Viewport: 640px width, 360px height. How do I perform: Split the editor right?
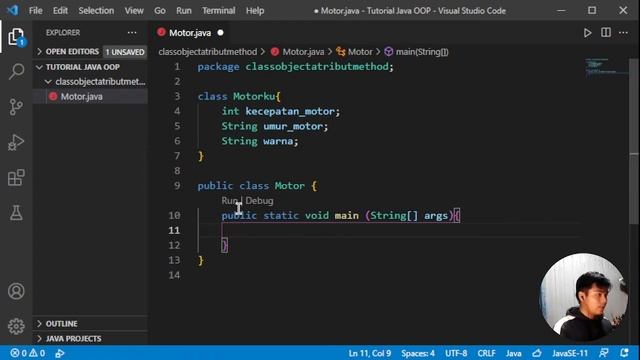click(606, 33)
